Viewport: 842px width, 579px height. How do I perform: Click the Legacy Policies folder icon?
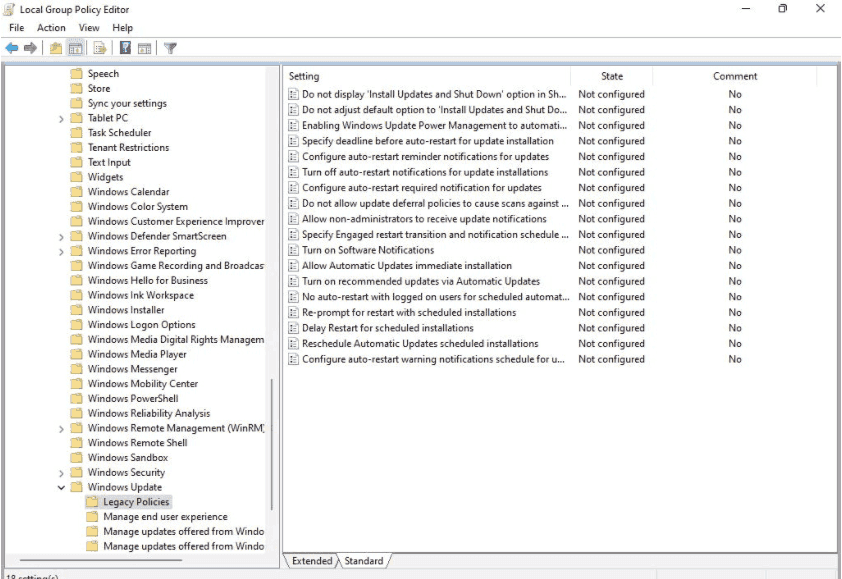[x=92, y=502]
